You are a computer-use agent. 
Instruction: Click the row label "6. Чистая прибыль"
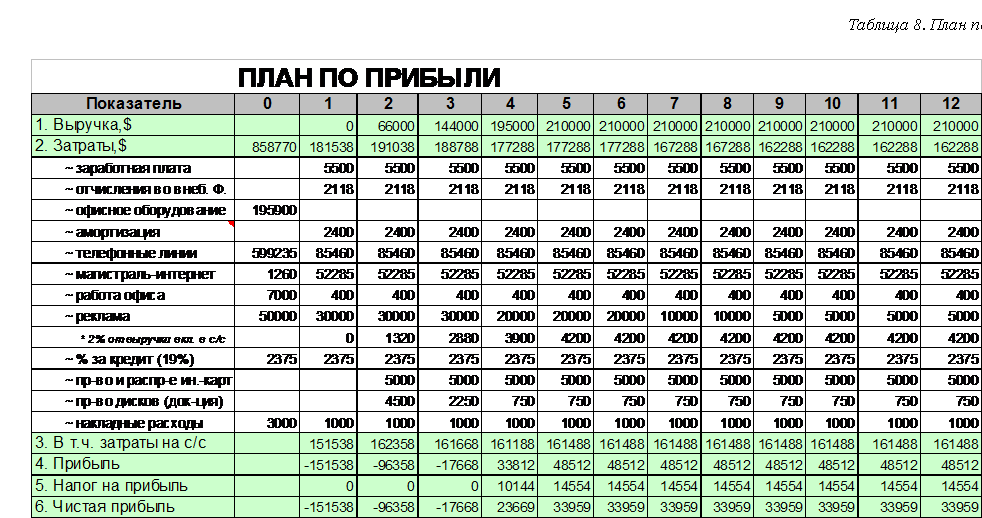[105, 507]
